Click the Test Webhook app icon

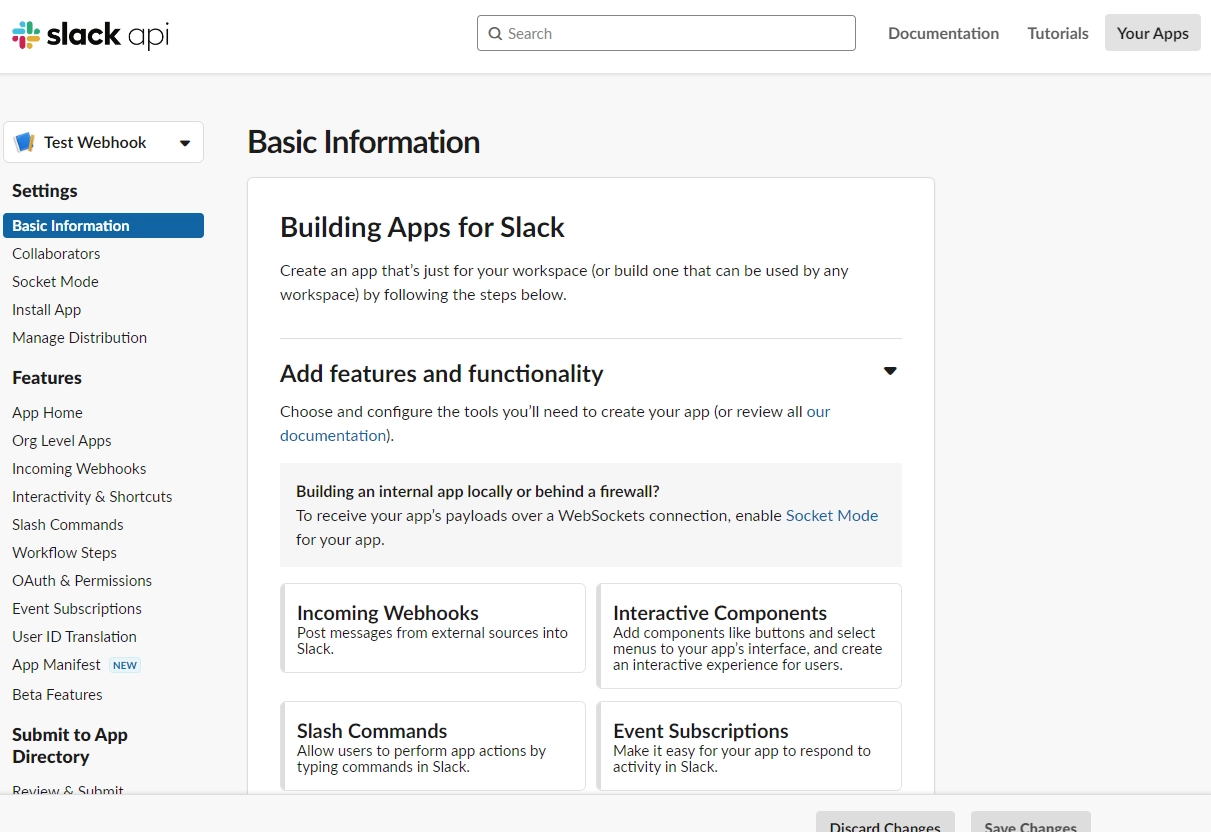25,142
